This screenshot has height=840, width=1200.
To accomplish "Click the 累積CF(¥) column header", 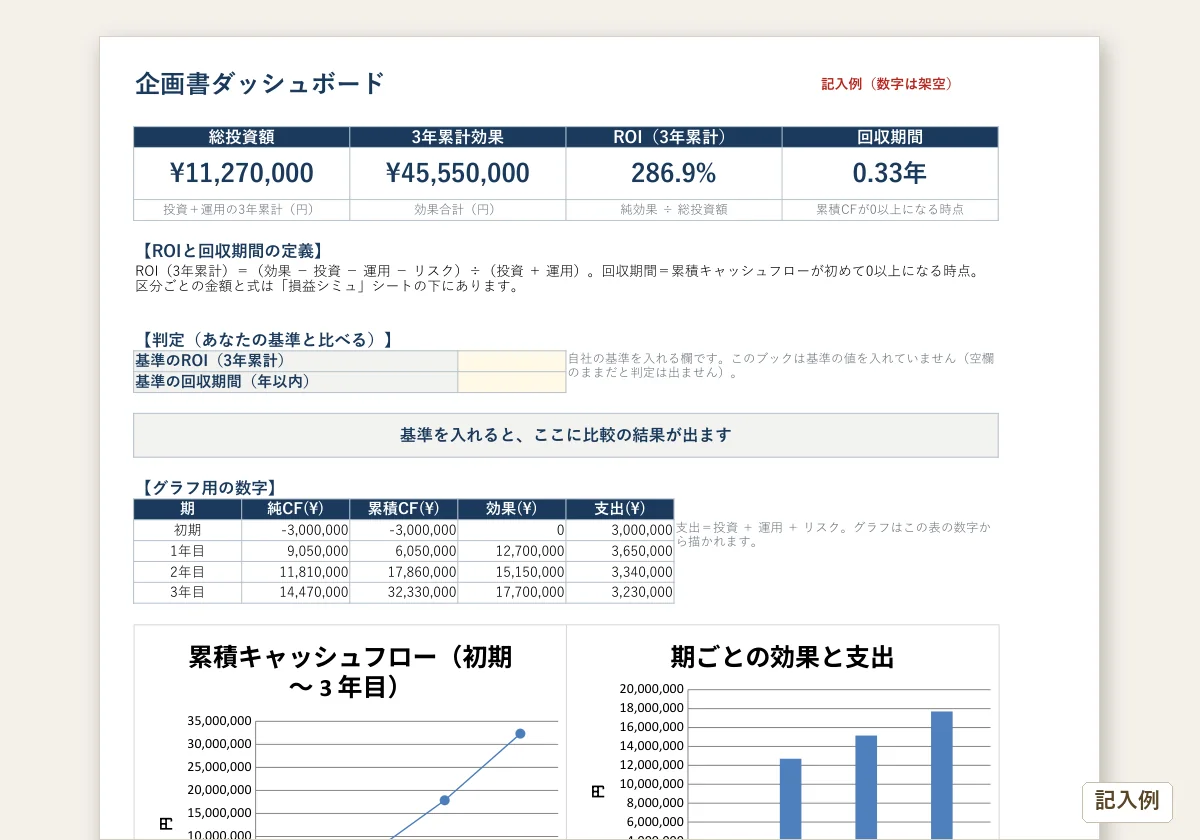I will 404,509.
